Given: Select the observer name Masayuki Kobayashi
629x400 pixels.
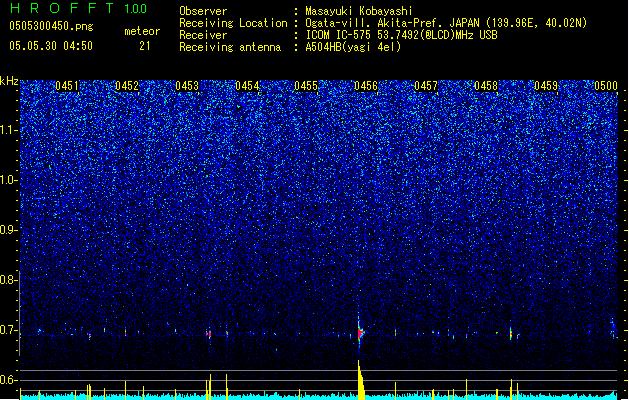Looking at the screenshot, I should click(359, 11).
